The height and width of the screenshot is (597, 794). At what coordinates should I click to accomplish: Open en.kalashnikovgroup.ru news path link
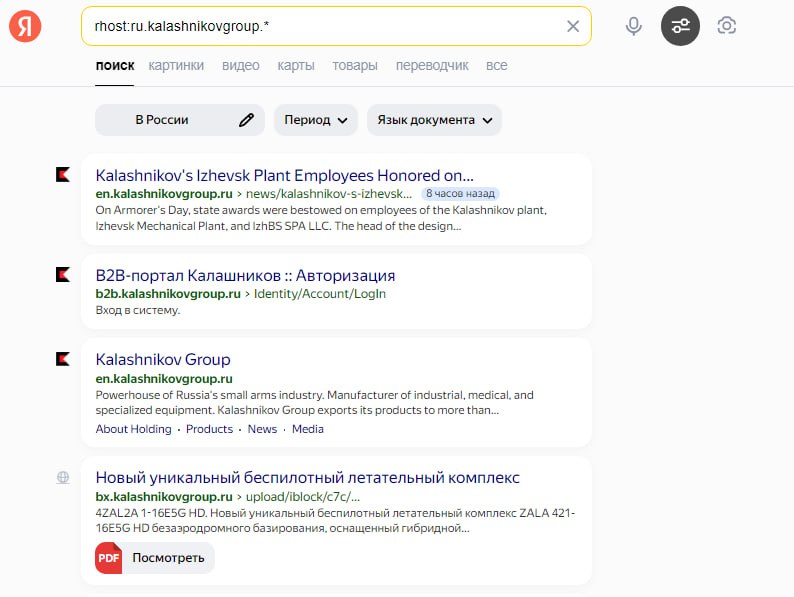click(x=329, y=193)
